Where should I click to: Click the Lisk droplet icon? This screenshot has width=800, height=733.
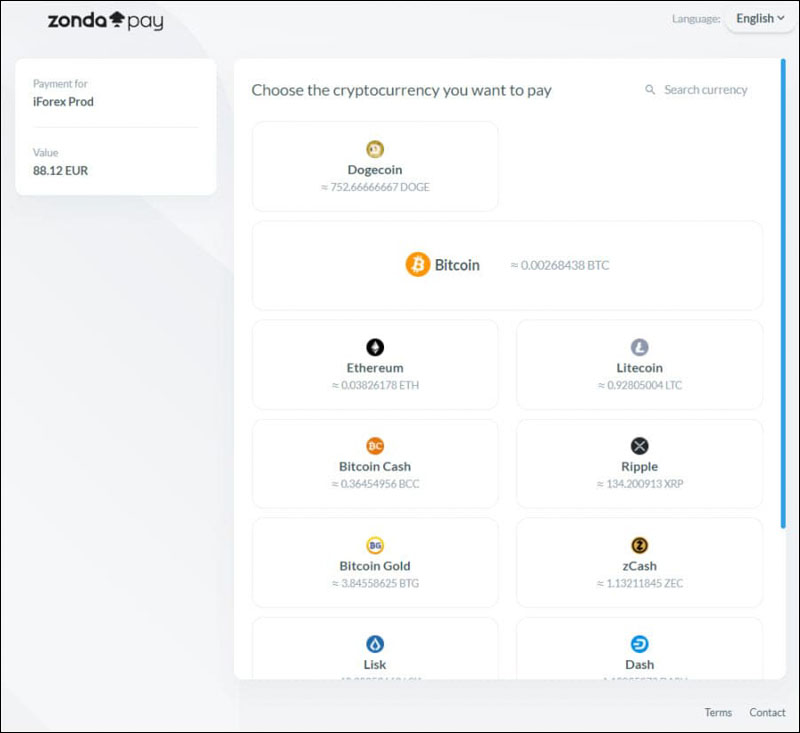(375, 644)
